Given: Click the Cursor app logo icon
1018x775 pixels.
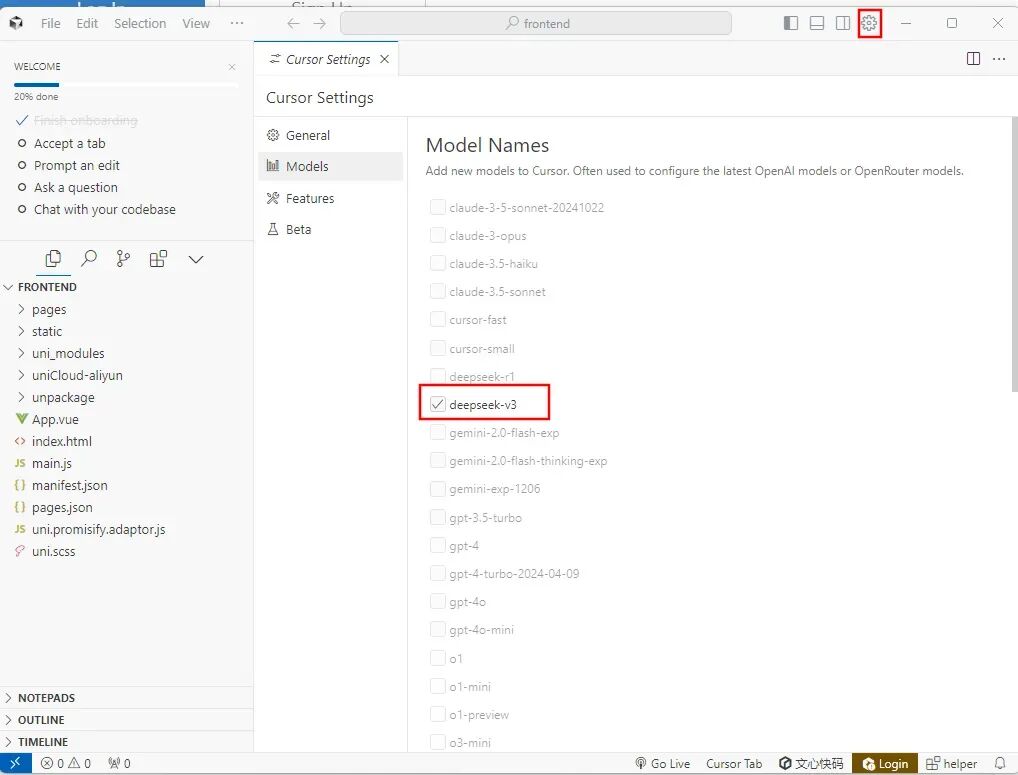Looking at the screenshot, I should 16,23.
